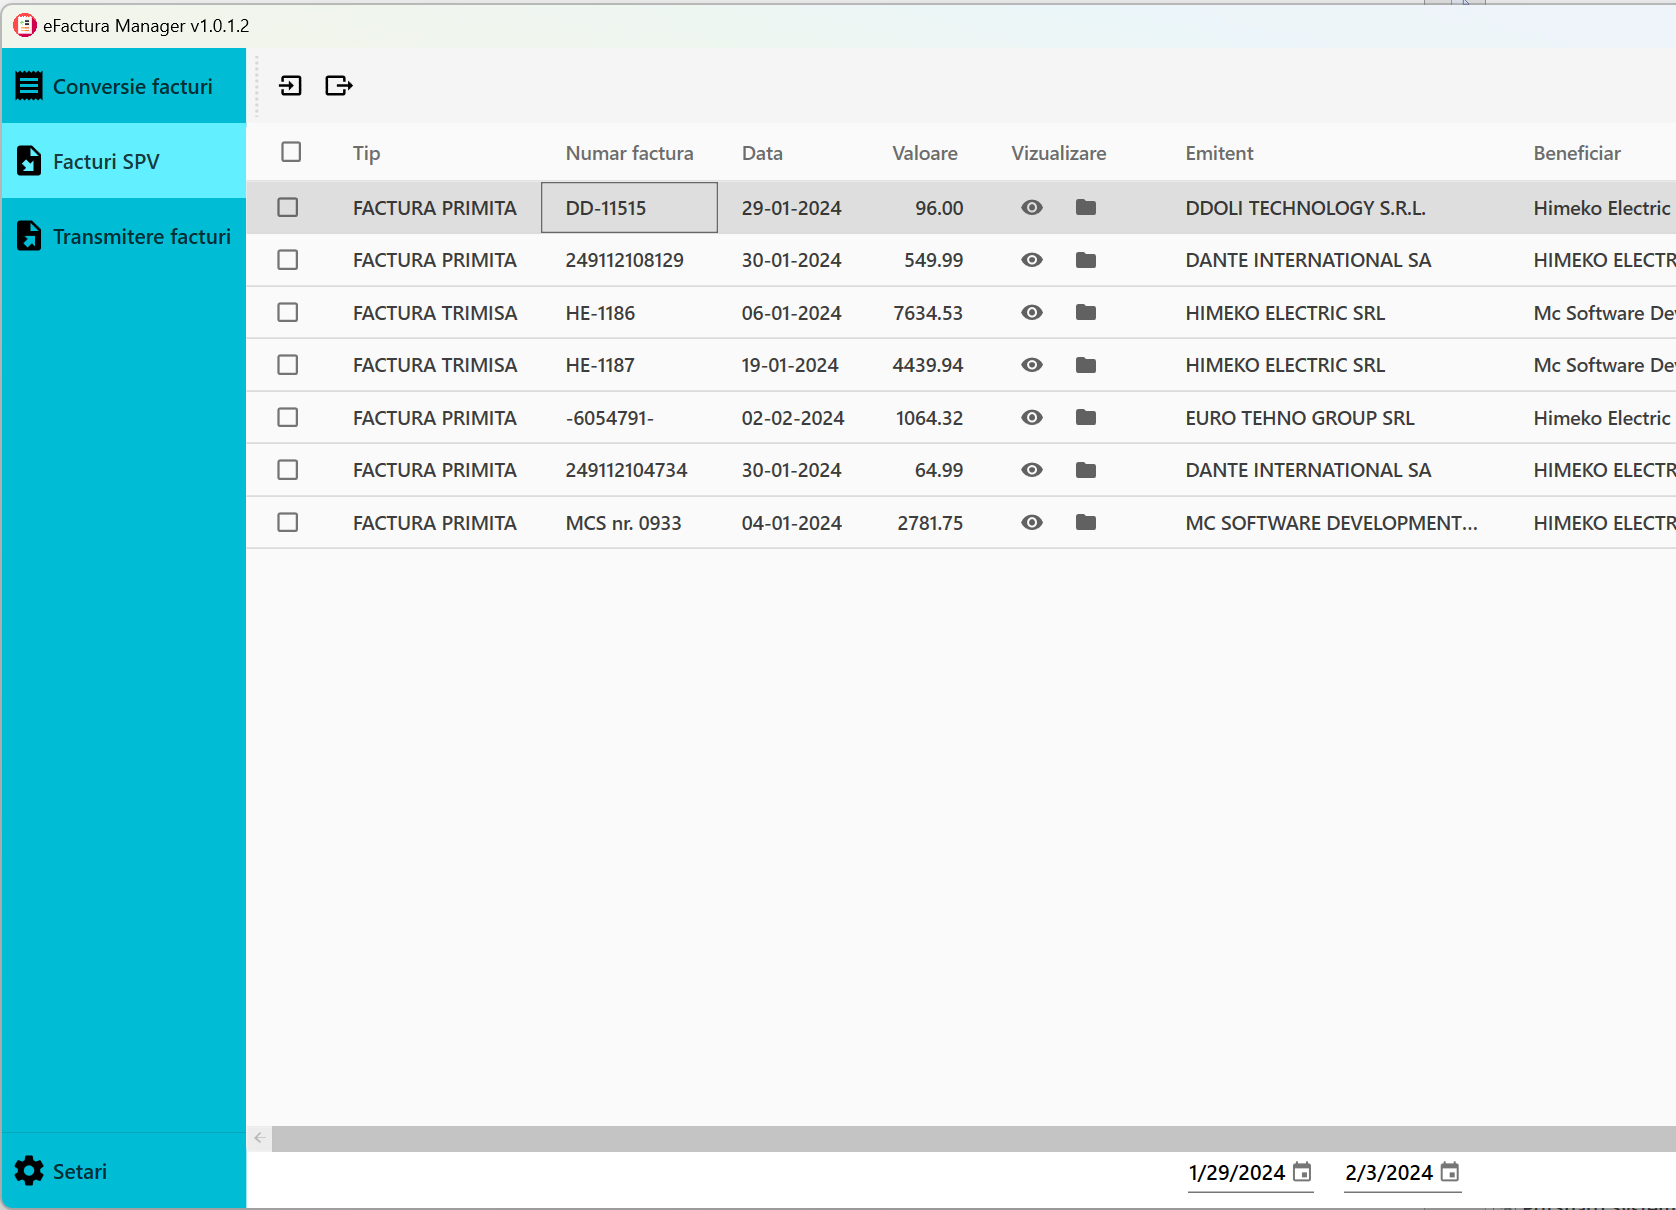This screenshot has height=1210, width=1676.
Task: Click the Transmitere facturi document icon
Action: 28,236
